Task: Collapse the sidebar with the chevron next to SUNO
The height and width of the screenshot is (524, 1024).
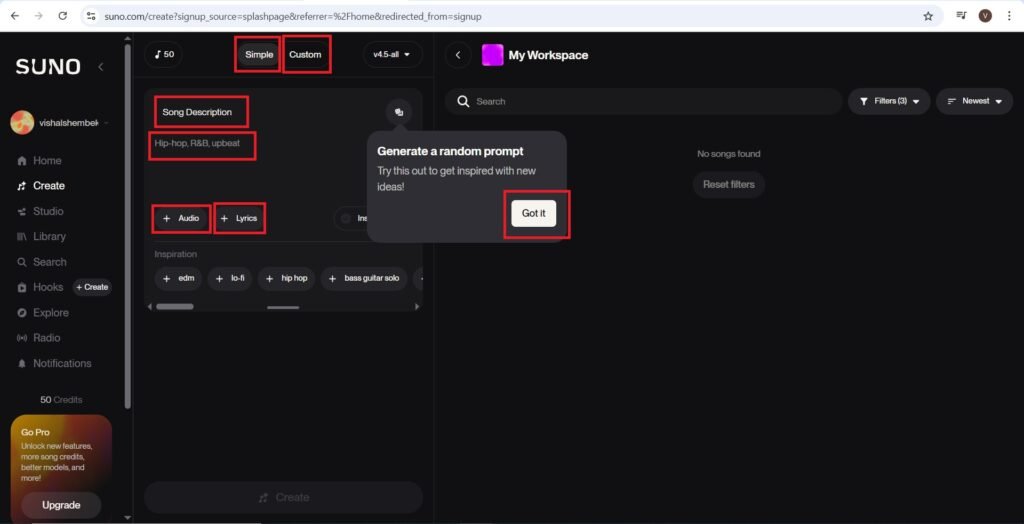Action: (x=101, y=67)
